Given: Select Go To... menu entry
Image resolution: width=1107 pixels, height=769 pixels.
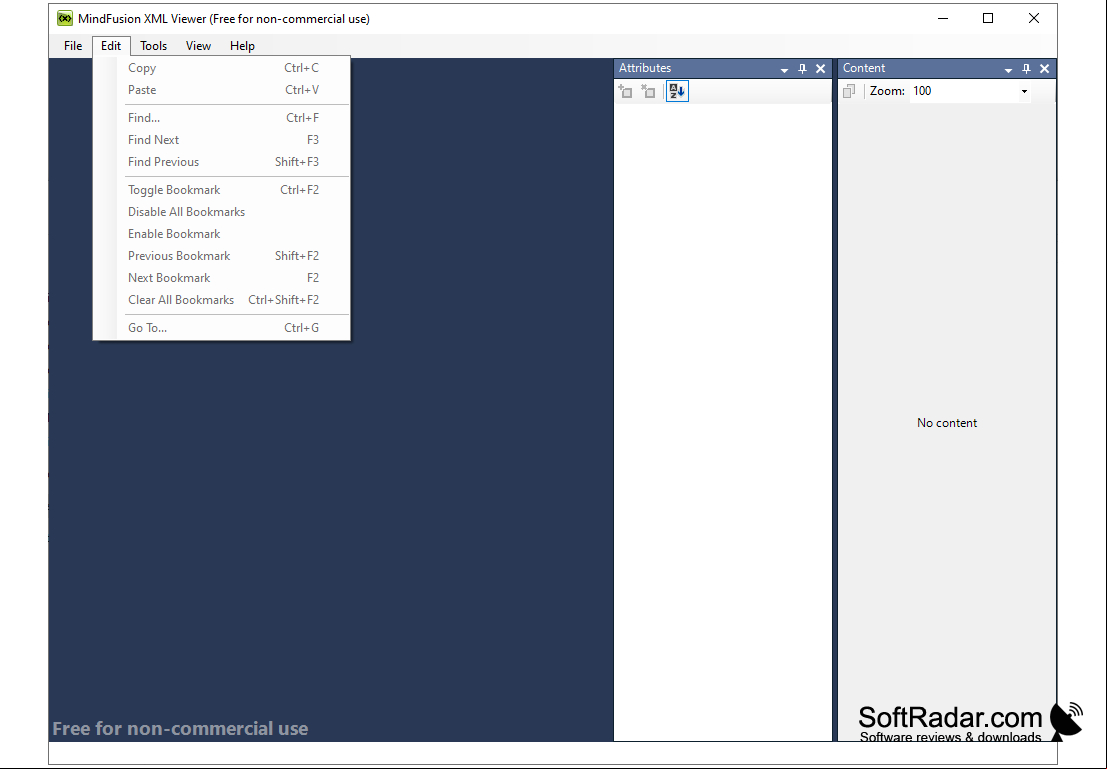Looking at the screenshot, I should click(222, 328).
